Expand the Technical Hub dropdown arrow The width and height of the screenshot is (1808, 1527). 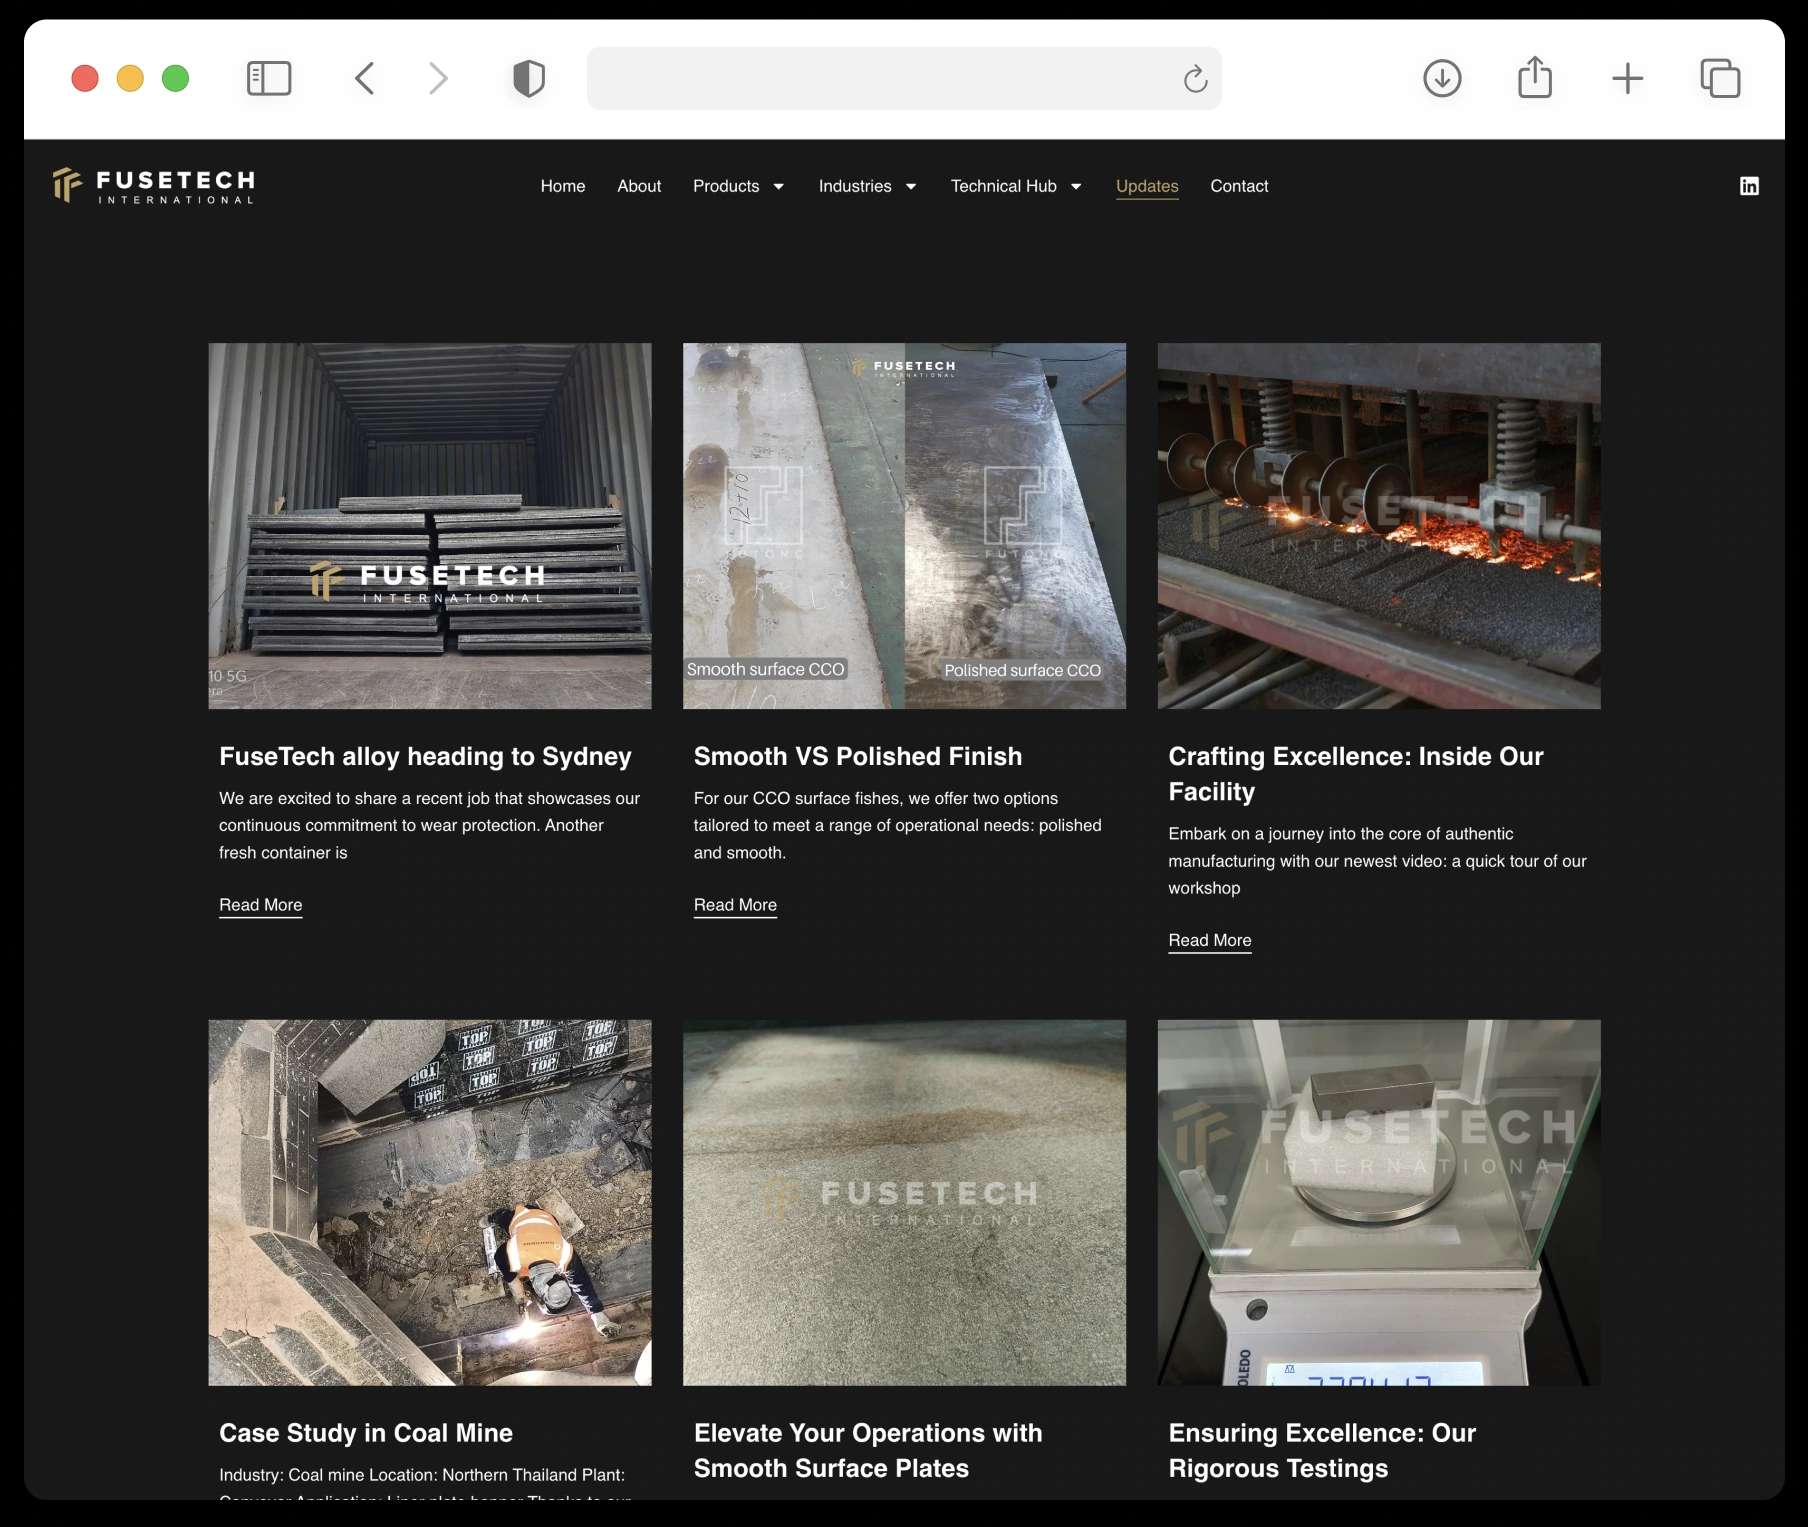pyautogui.click(x=1076, y=187)
